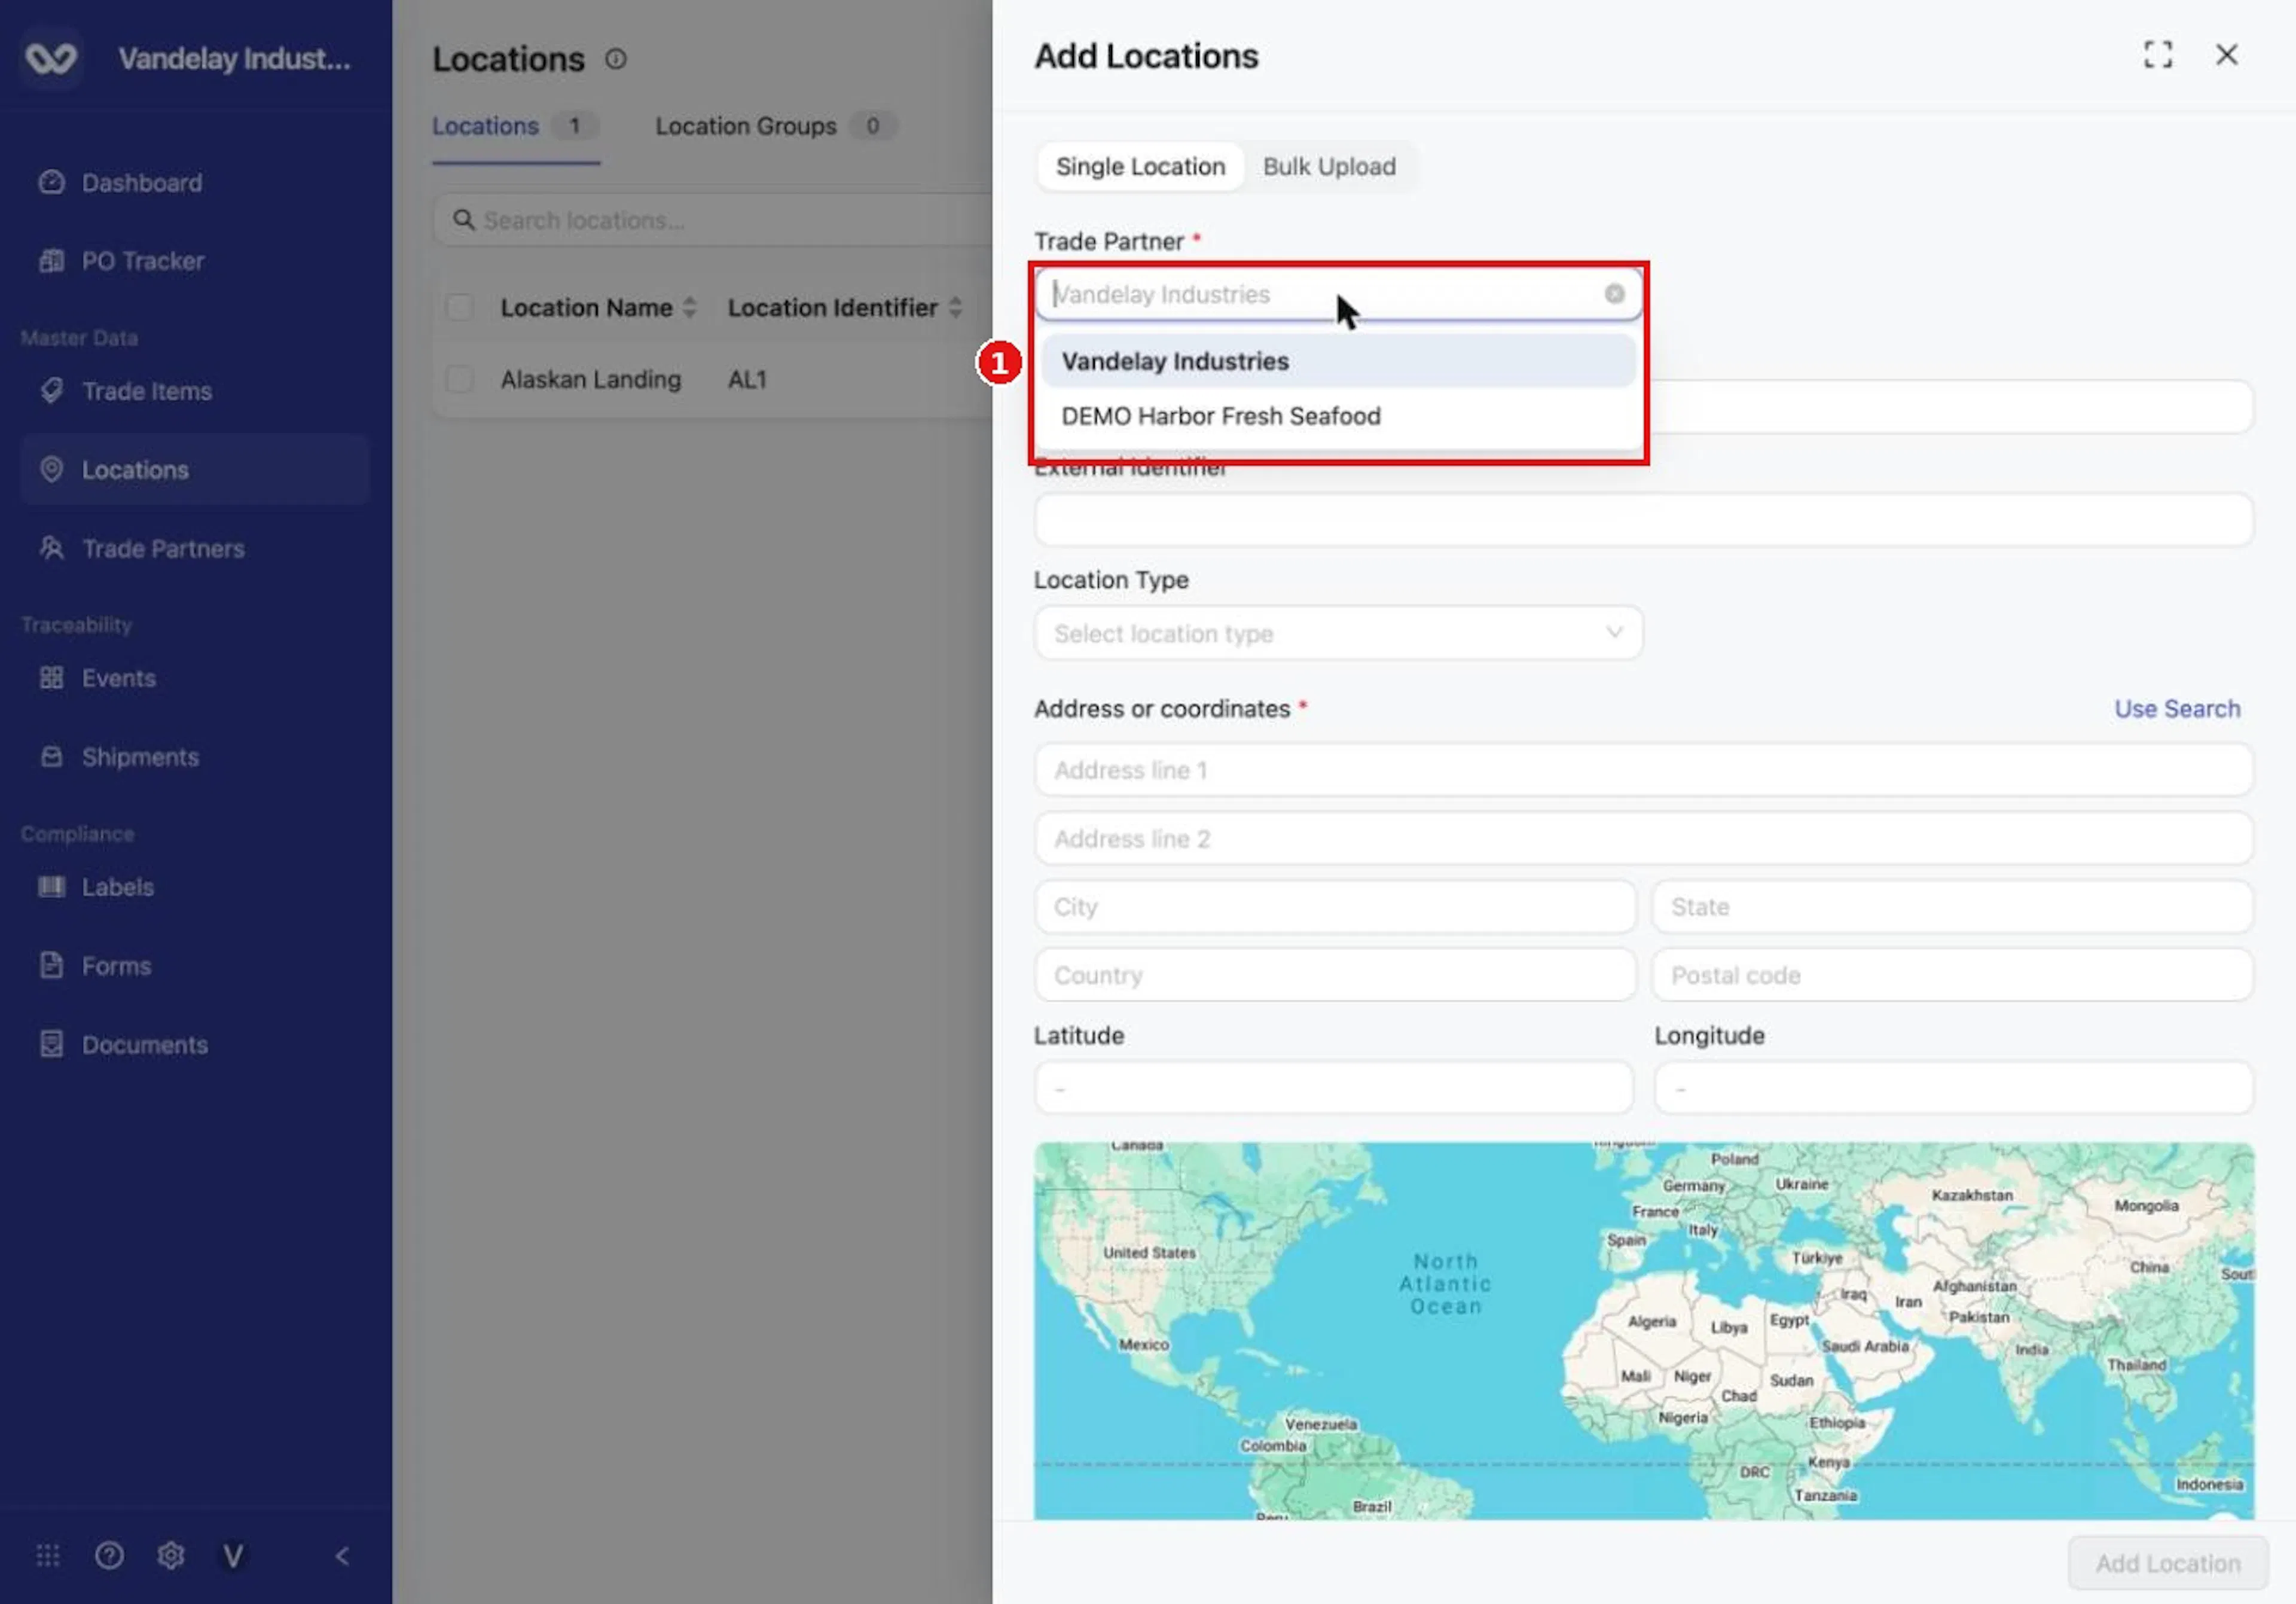Image resolution: width=2296 pixels, height=1604 pixels.
Task: Click the Use Search link
Action: click(x=2176, y=709)
